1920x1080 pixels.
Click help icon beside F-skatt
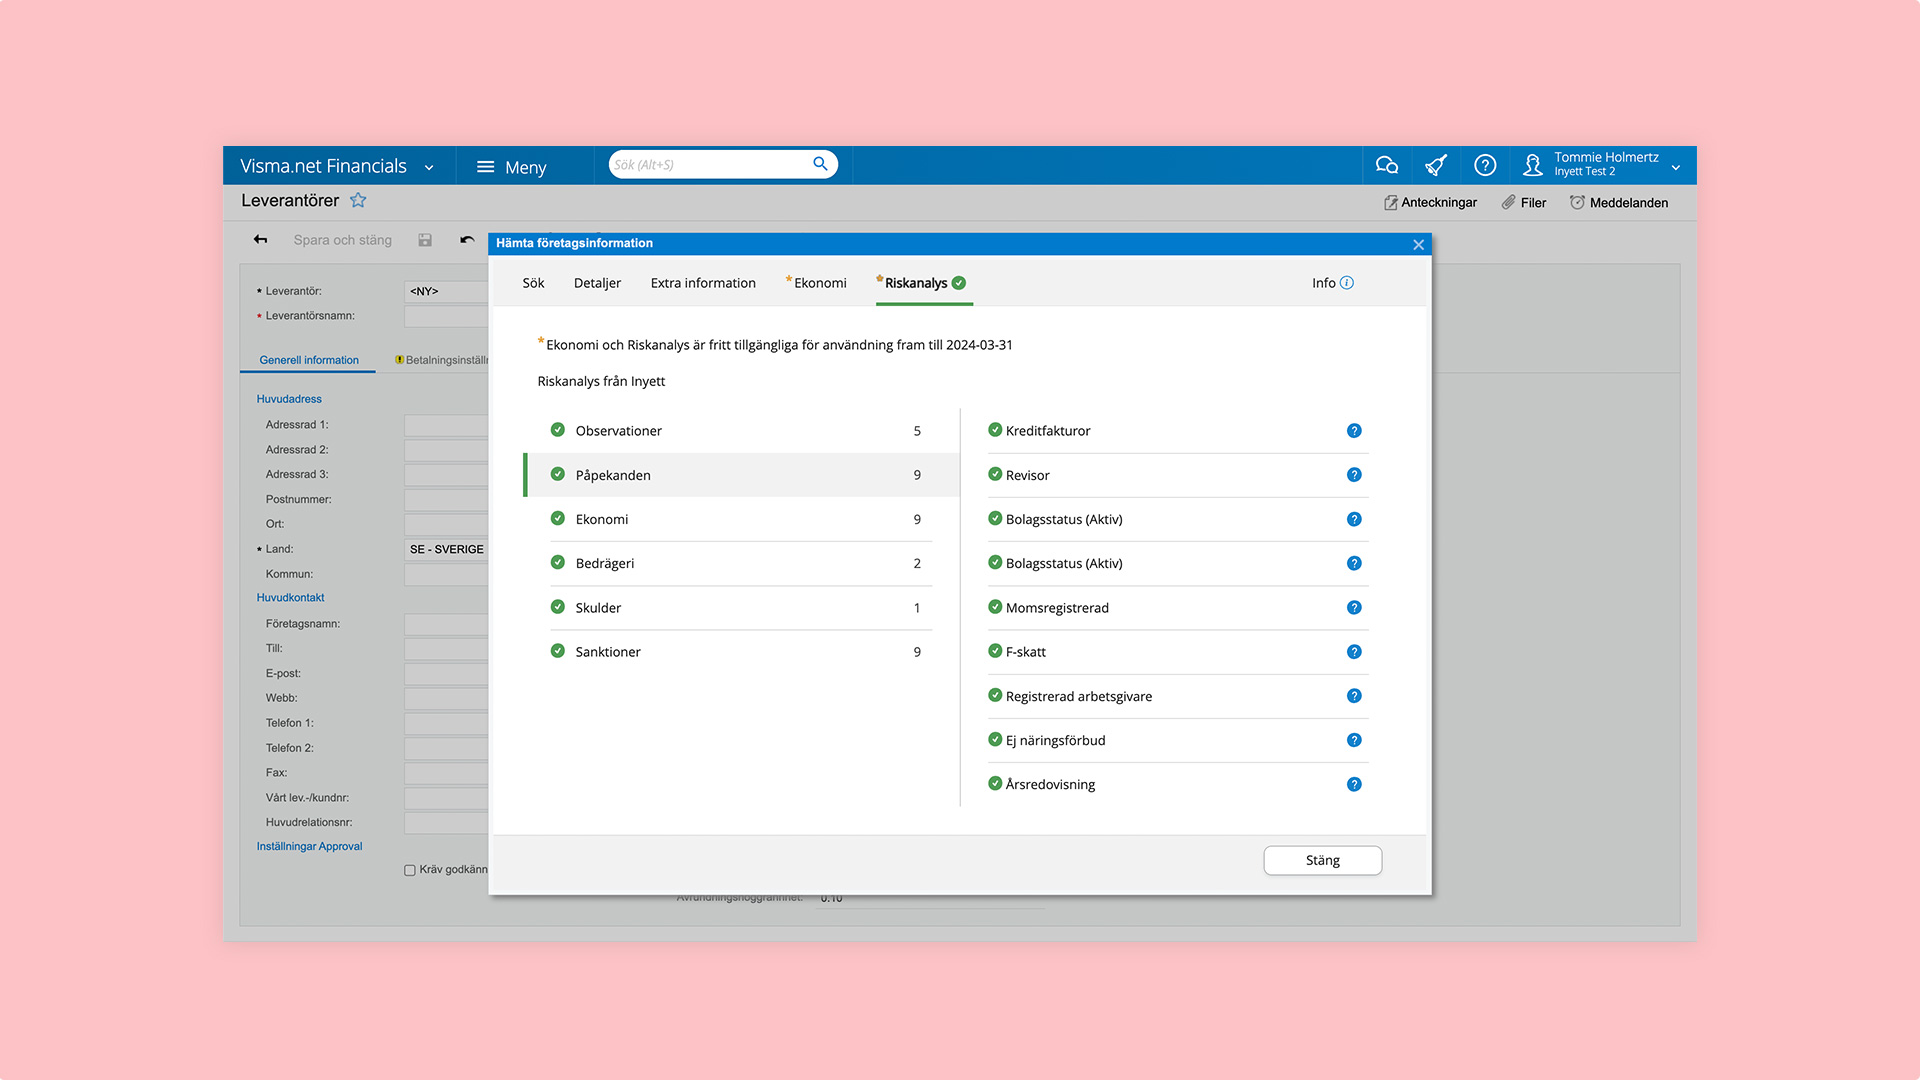click(1354, 652)
